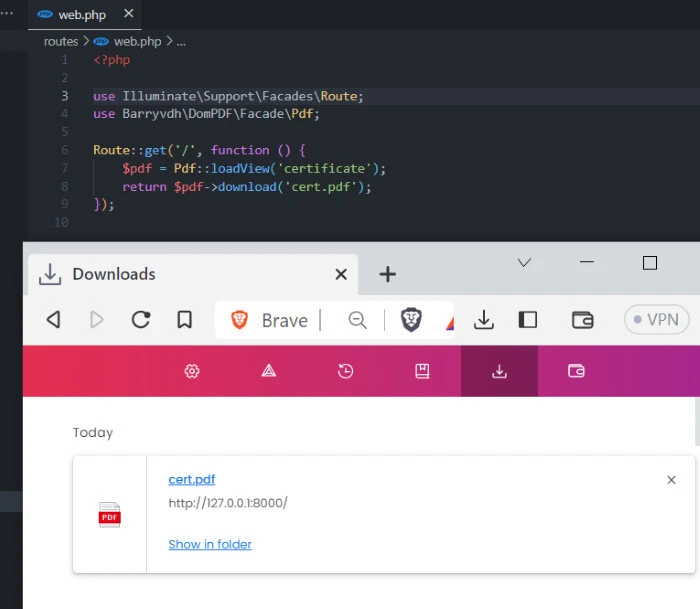The image size is (700, 609).
Task: Toggle the browser sidebar panel
Action: [528, 320]
